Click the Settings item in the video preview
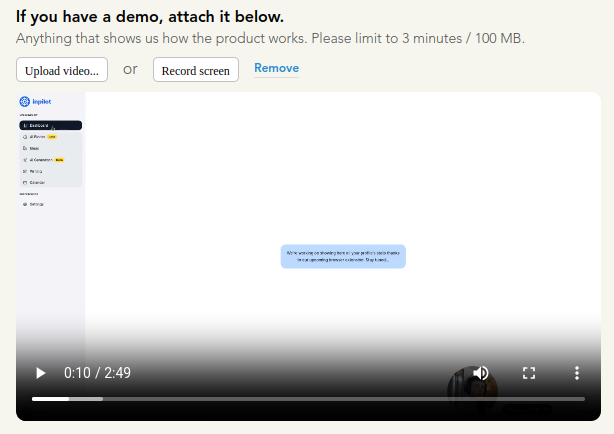The width and height of the screenshot is (614, 434). pos(33,204)
